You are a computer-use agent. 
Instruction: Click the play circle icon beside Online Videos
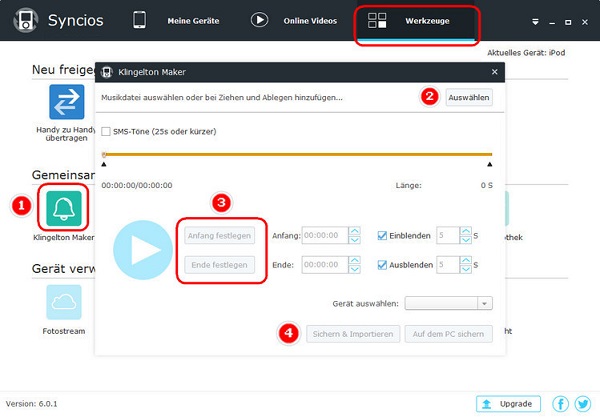point(259,20)
